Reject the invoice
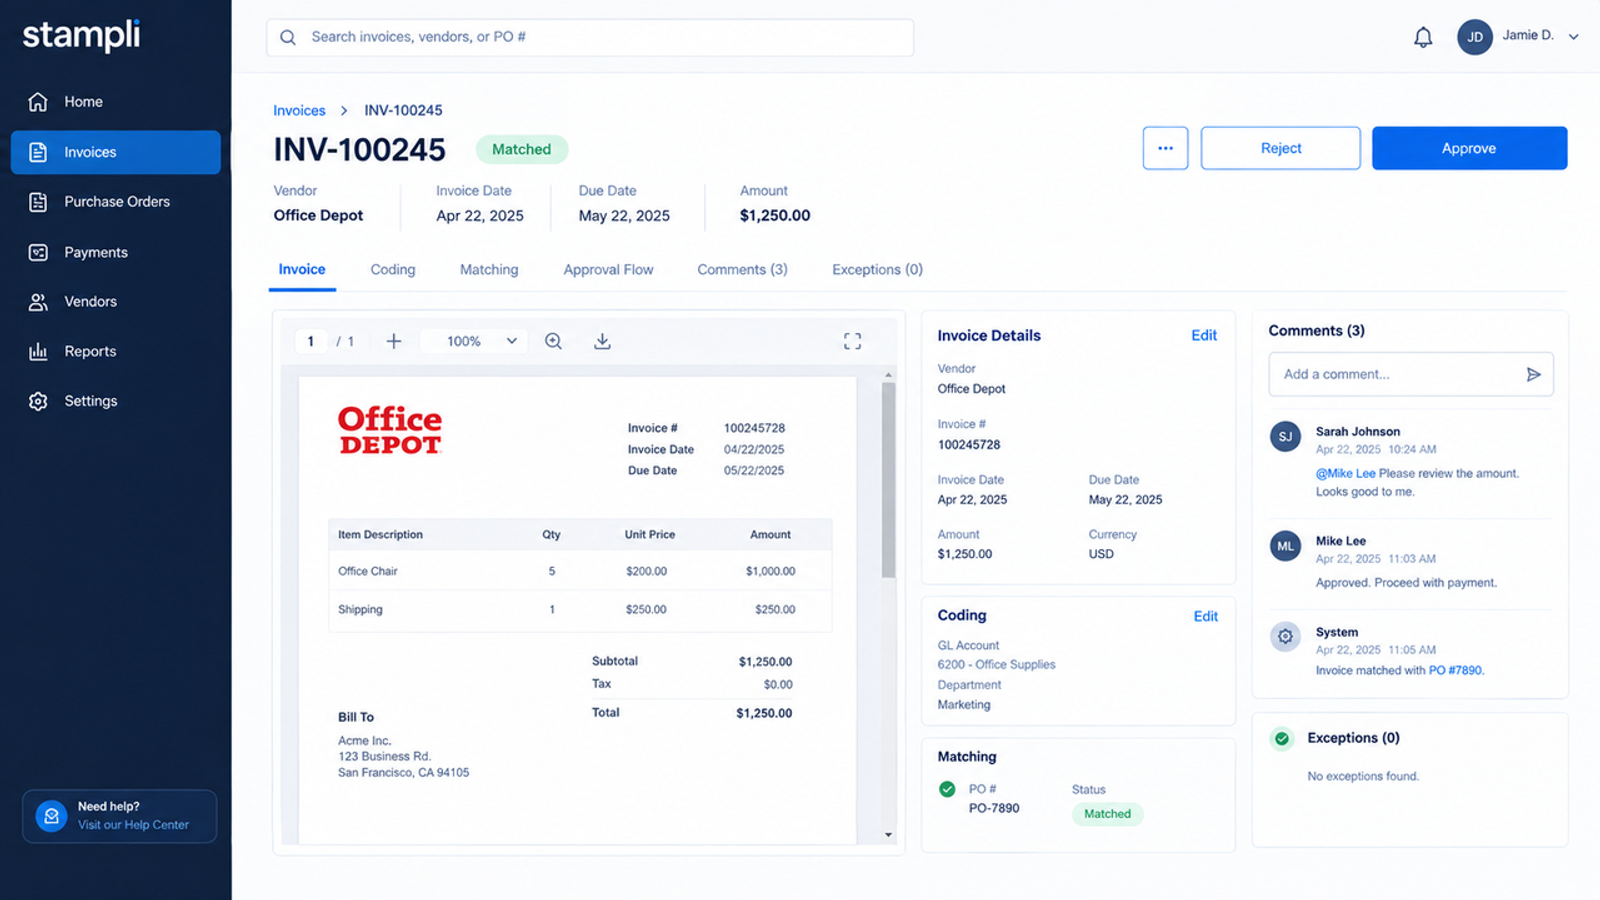1600x900 pixels. click(1280, 148)
